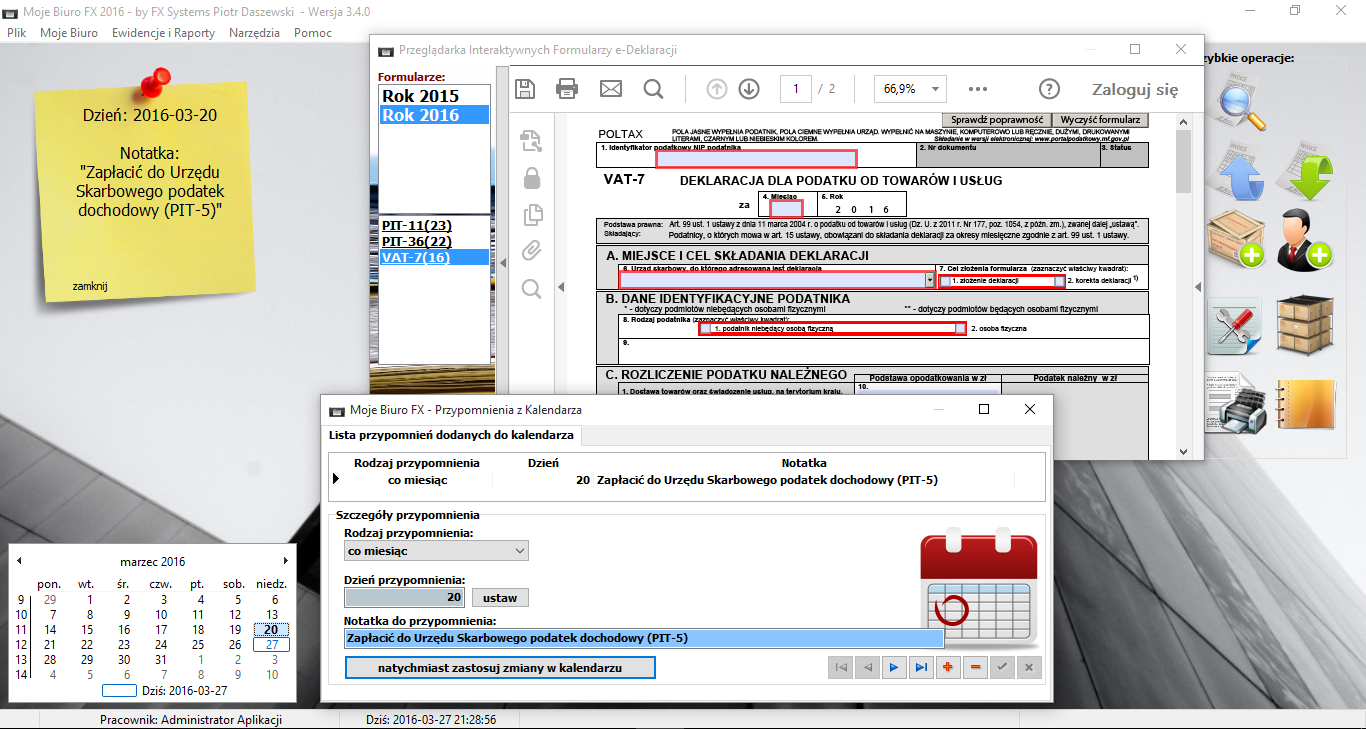The image size is (1366, 729).
Task: Click the sidebar search magnifier icon
Action: 531,289
